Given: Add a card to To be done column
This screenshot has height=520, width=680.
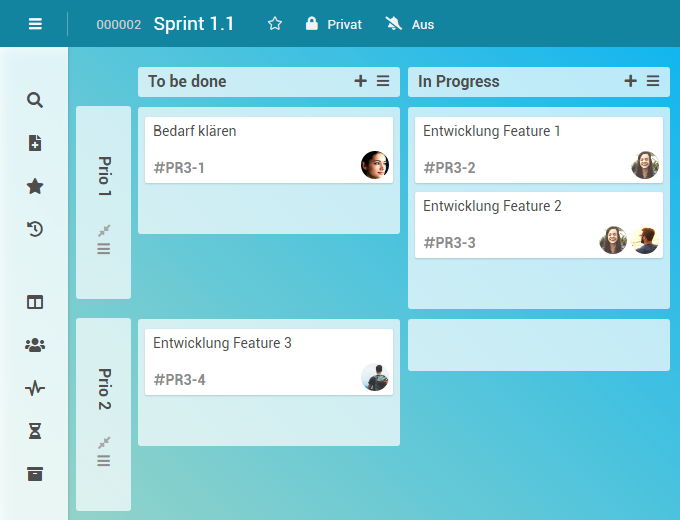Looking at the screenshot, I should pyautogui.click(x=360, y=82).
